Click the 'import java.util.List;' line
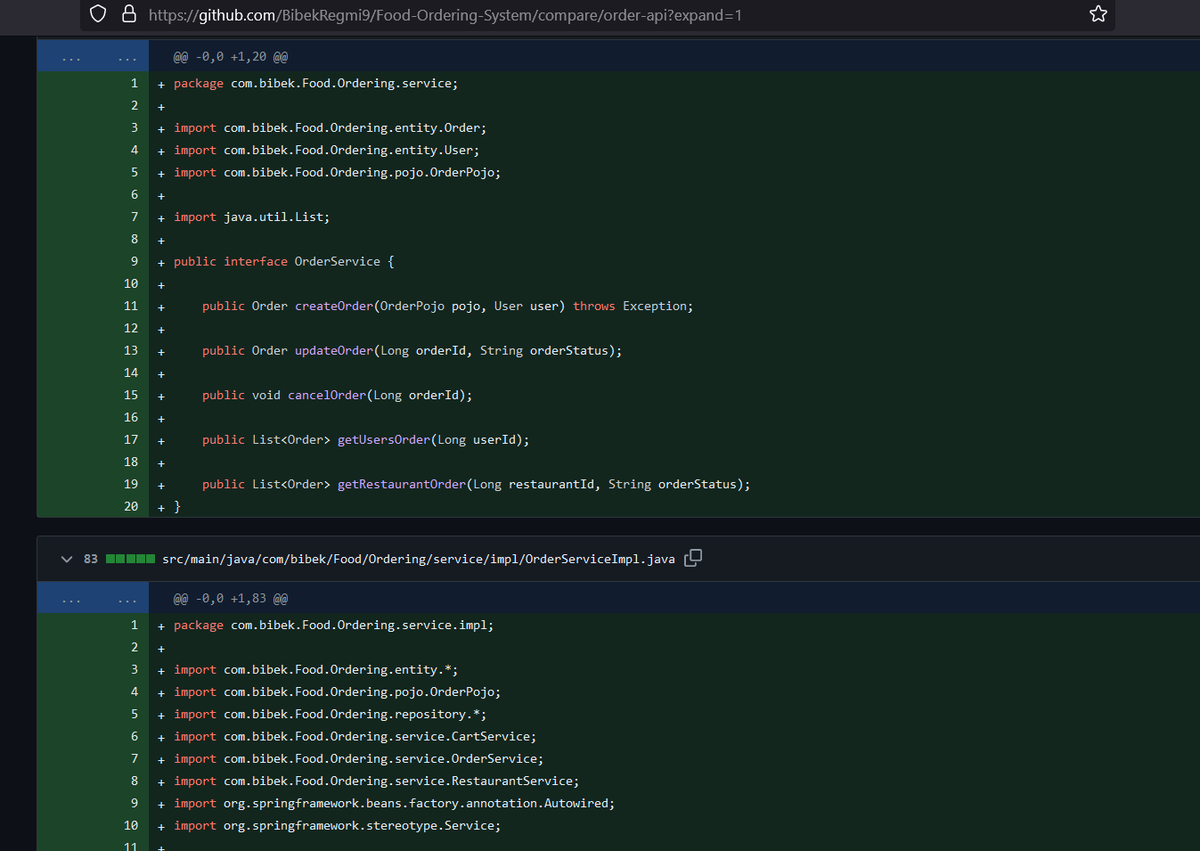 pos(252,217)
